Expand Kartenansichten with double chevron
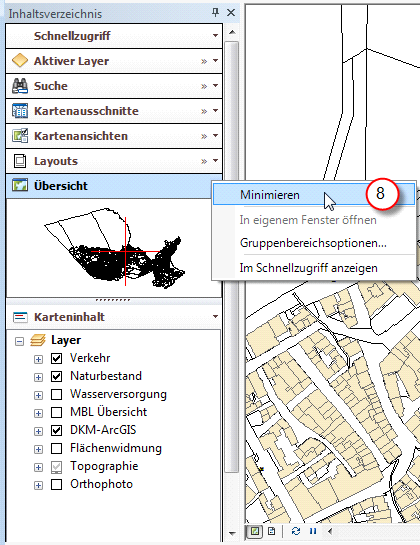Screen dimensions: 420x545 coord(204,137)
